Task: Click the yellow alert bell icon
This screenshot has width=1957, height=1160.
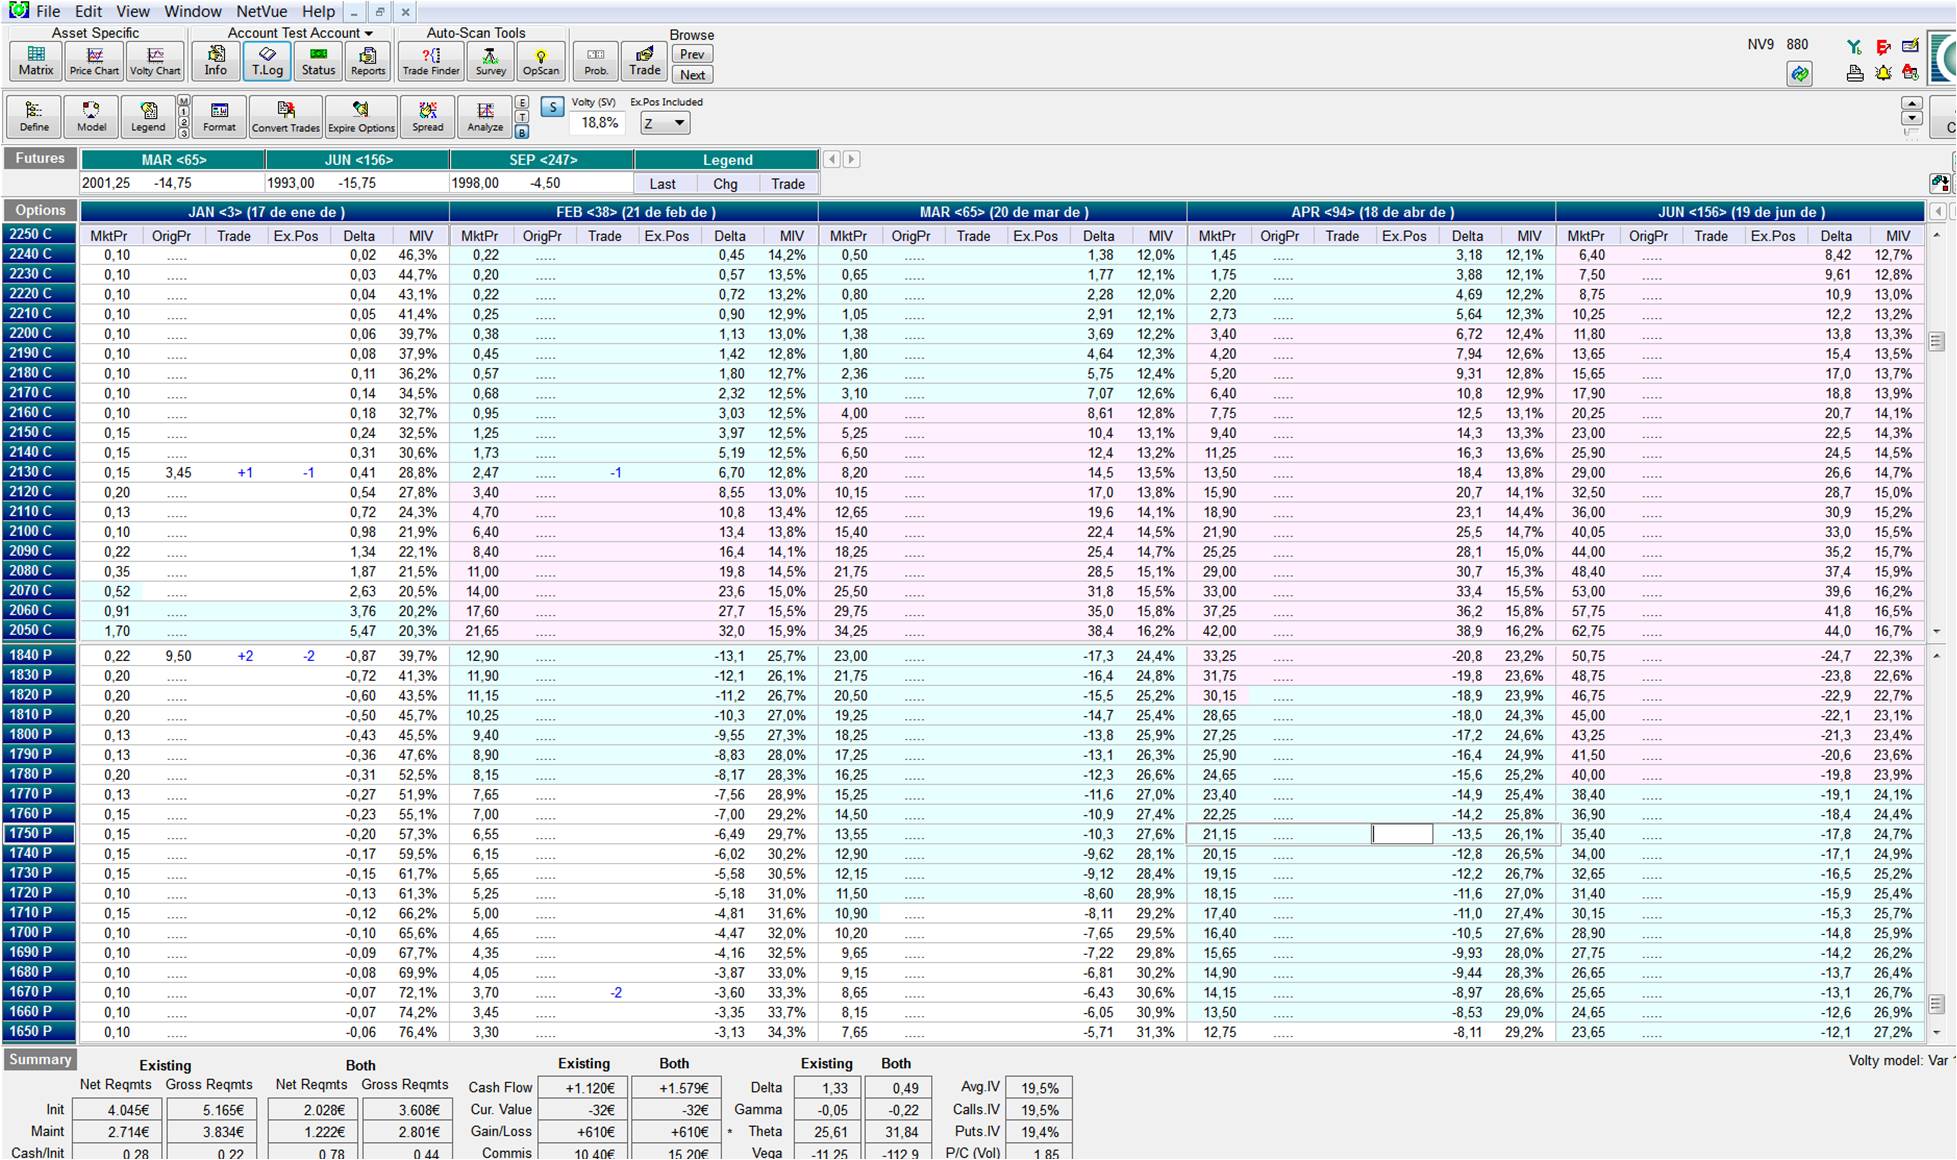Action: [x=1883, y=73]
